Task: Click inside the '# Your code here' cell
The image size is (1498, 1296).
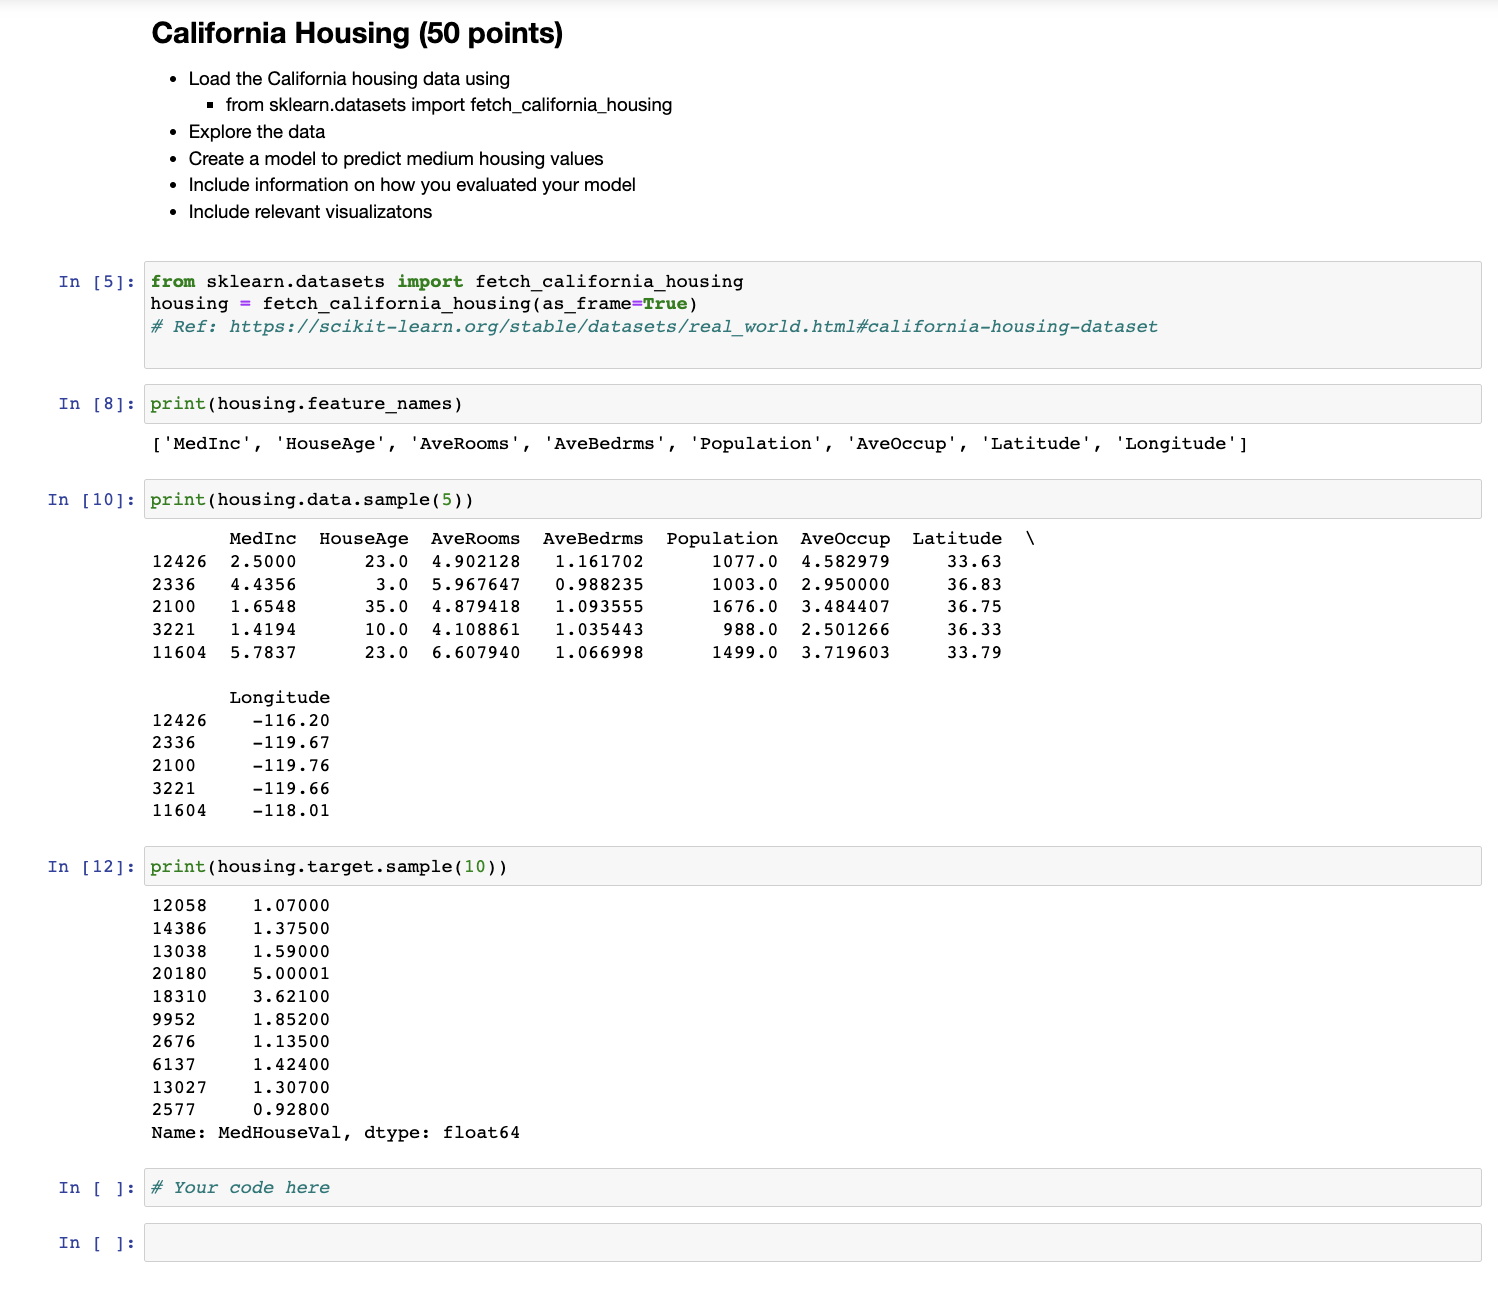Action: pyautogui.click(x=240, y=1187)
